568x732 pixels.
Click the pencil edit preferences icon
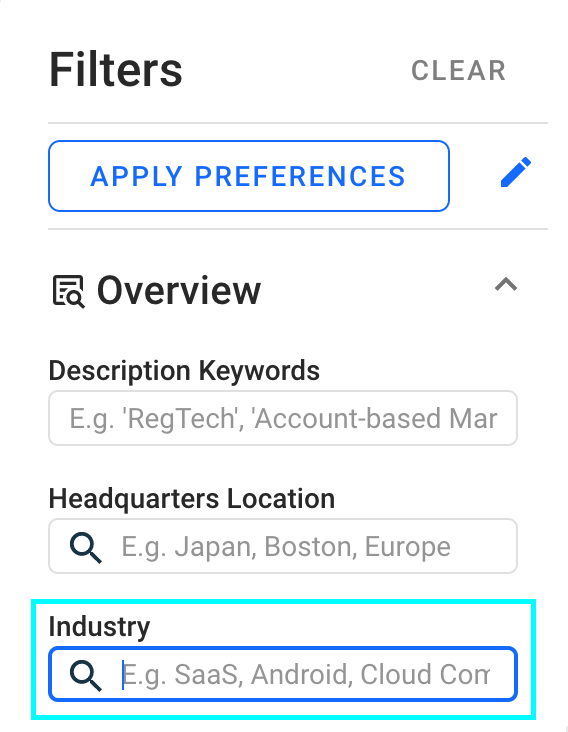pos(516,172)
